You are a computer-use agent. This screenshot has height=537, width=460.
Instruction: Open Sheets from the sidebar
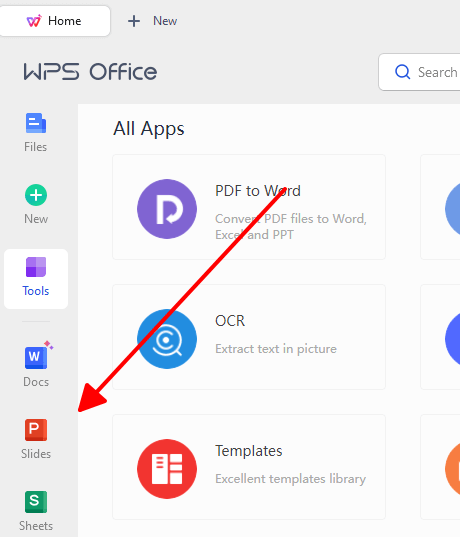click(36, 511)
